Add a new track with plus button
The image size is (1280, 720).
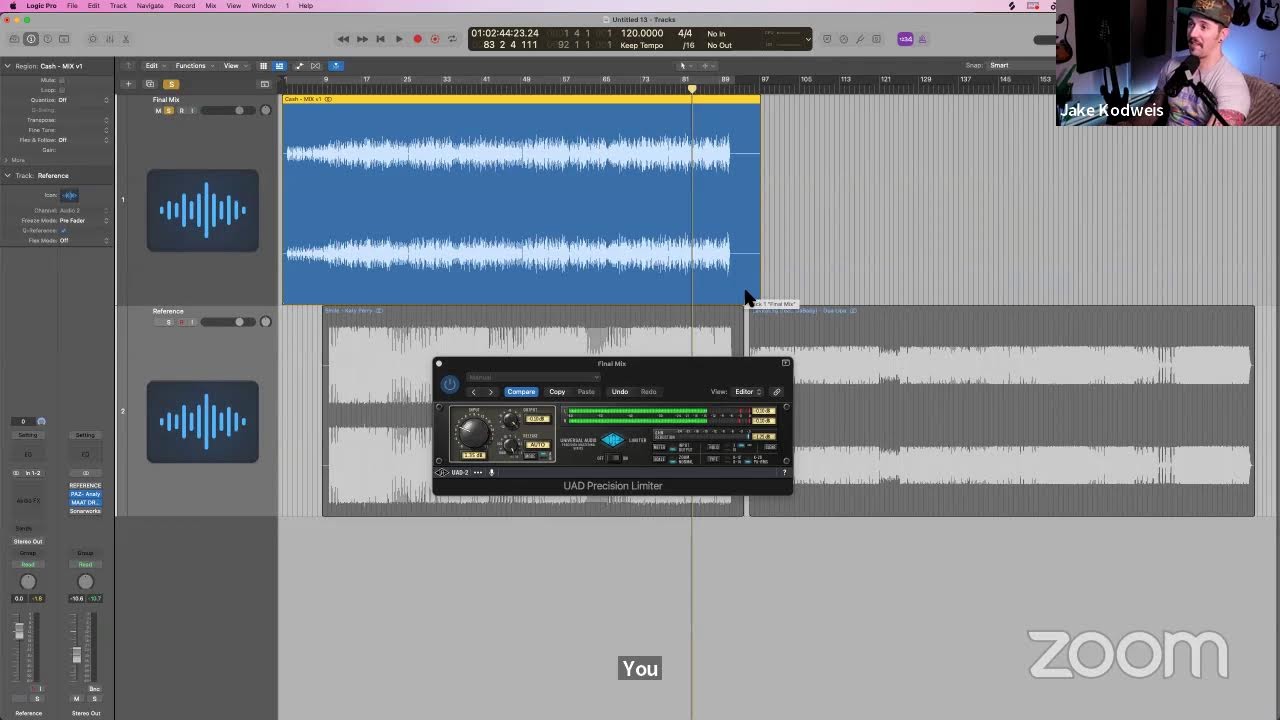pyautogui.click(x=128, y=84)
